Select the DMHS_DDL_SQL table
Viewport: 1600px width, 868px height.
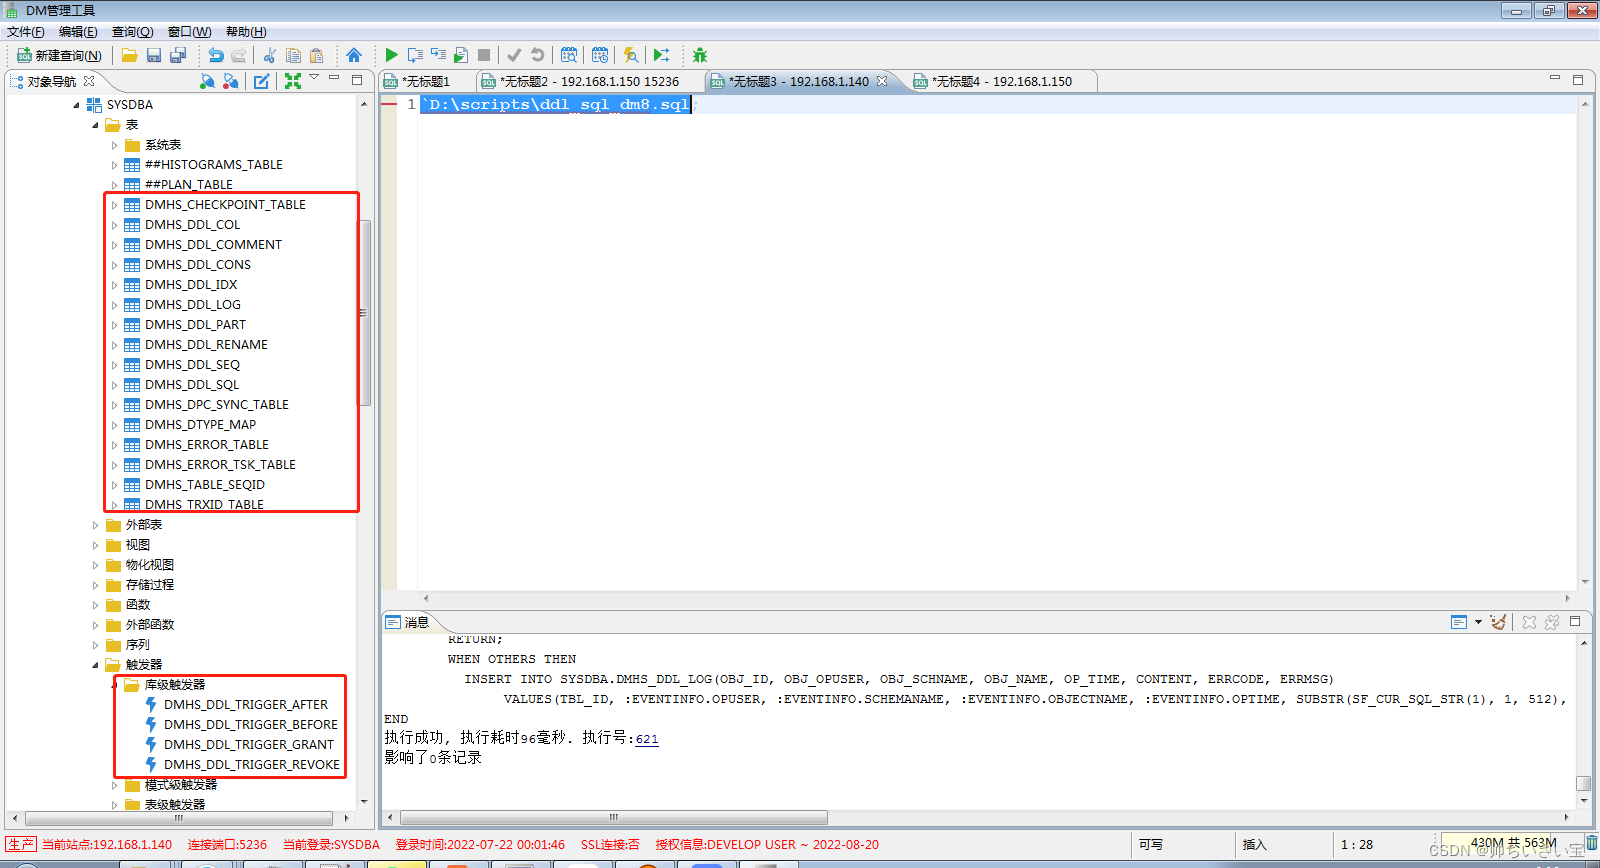pos(192,385)
